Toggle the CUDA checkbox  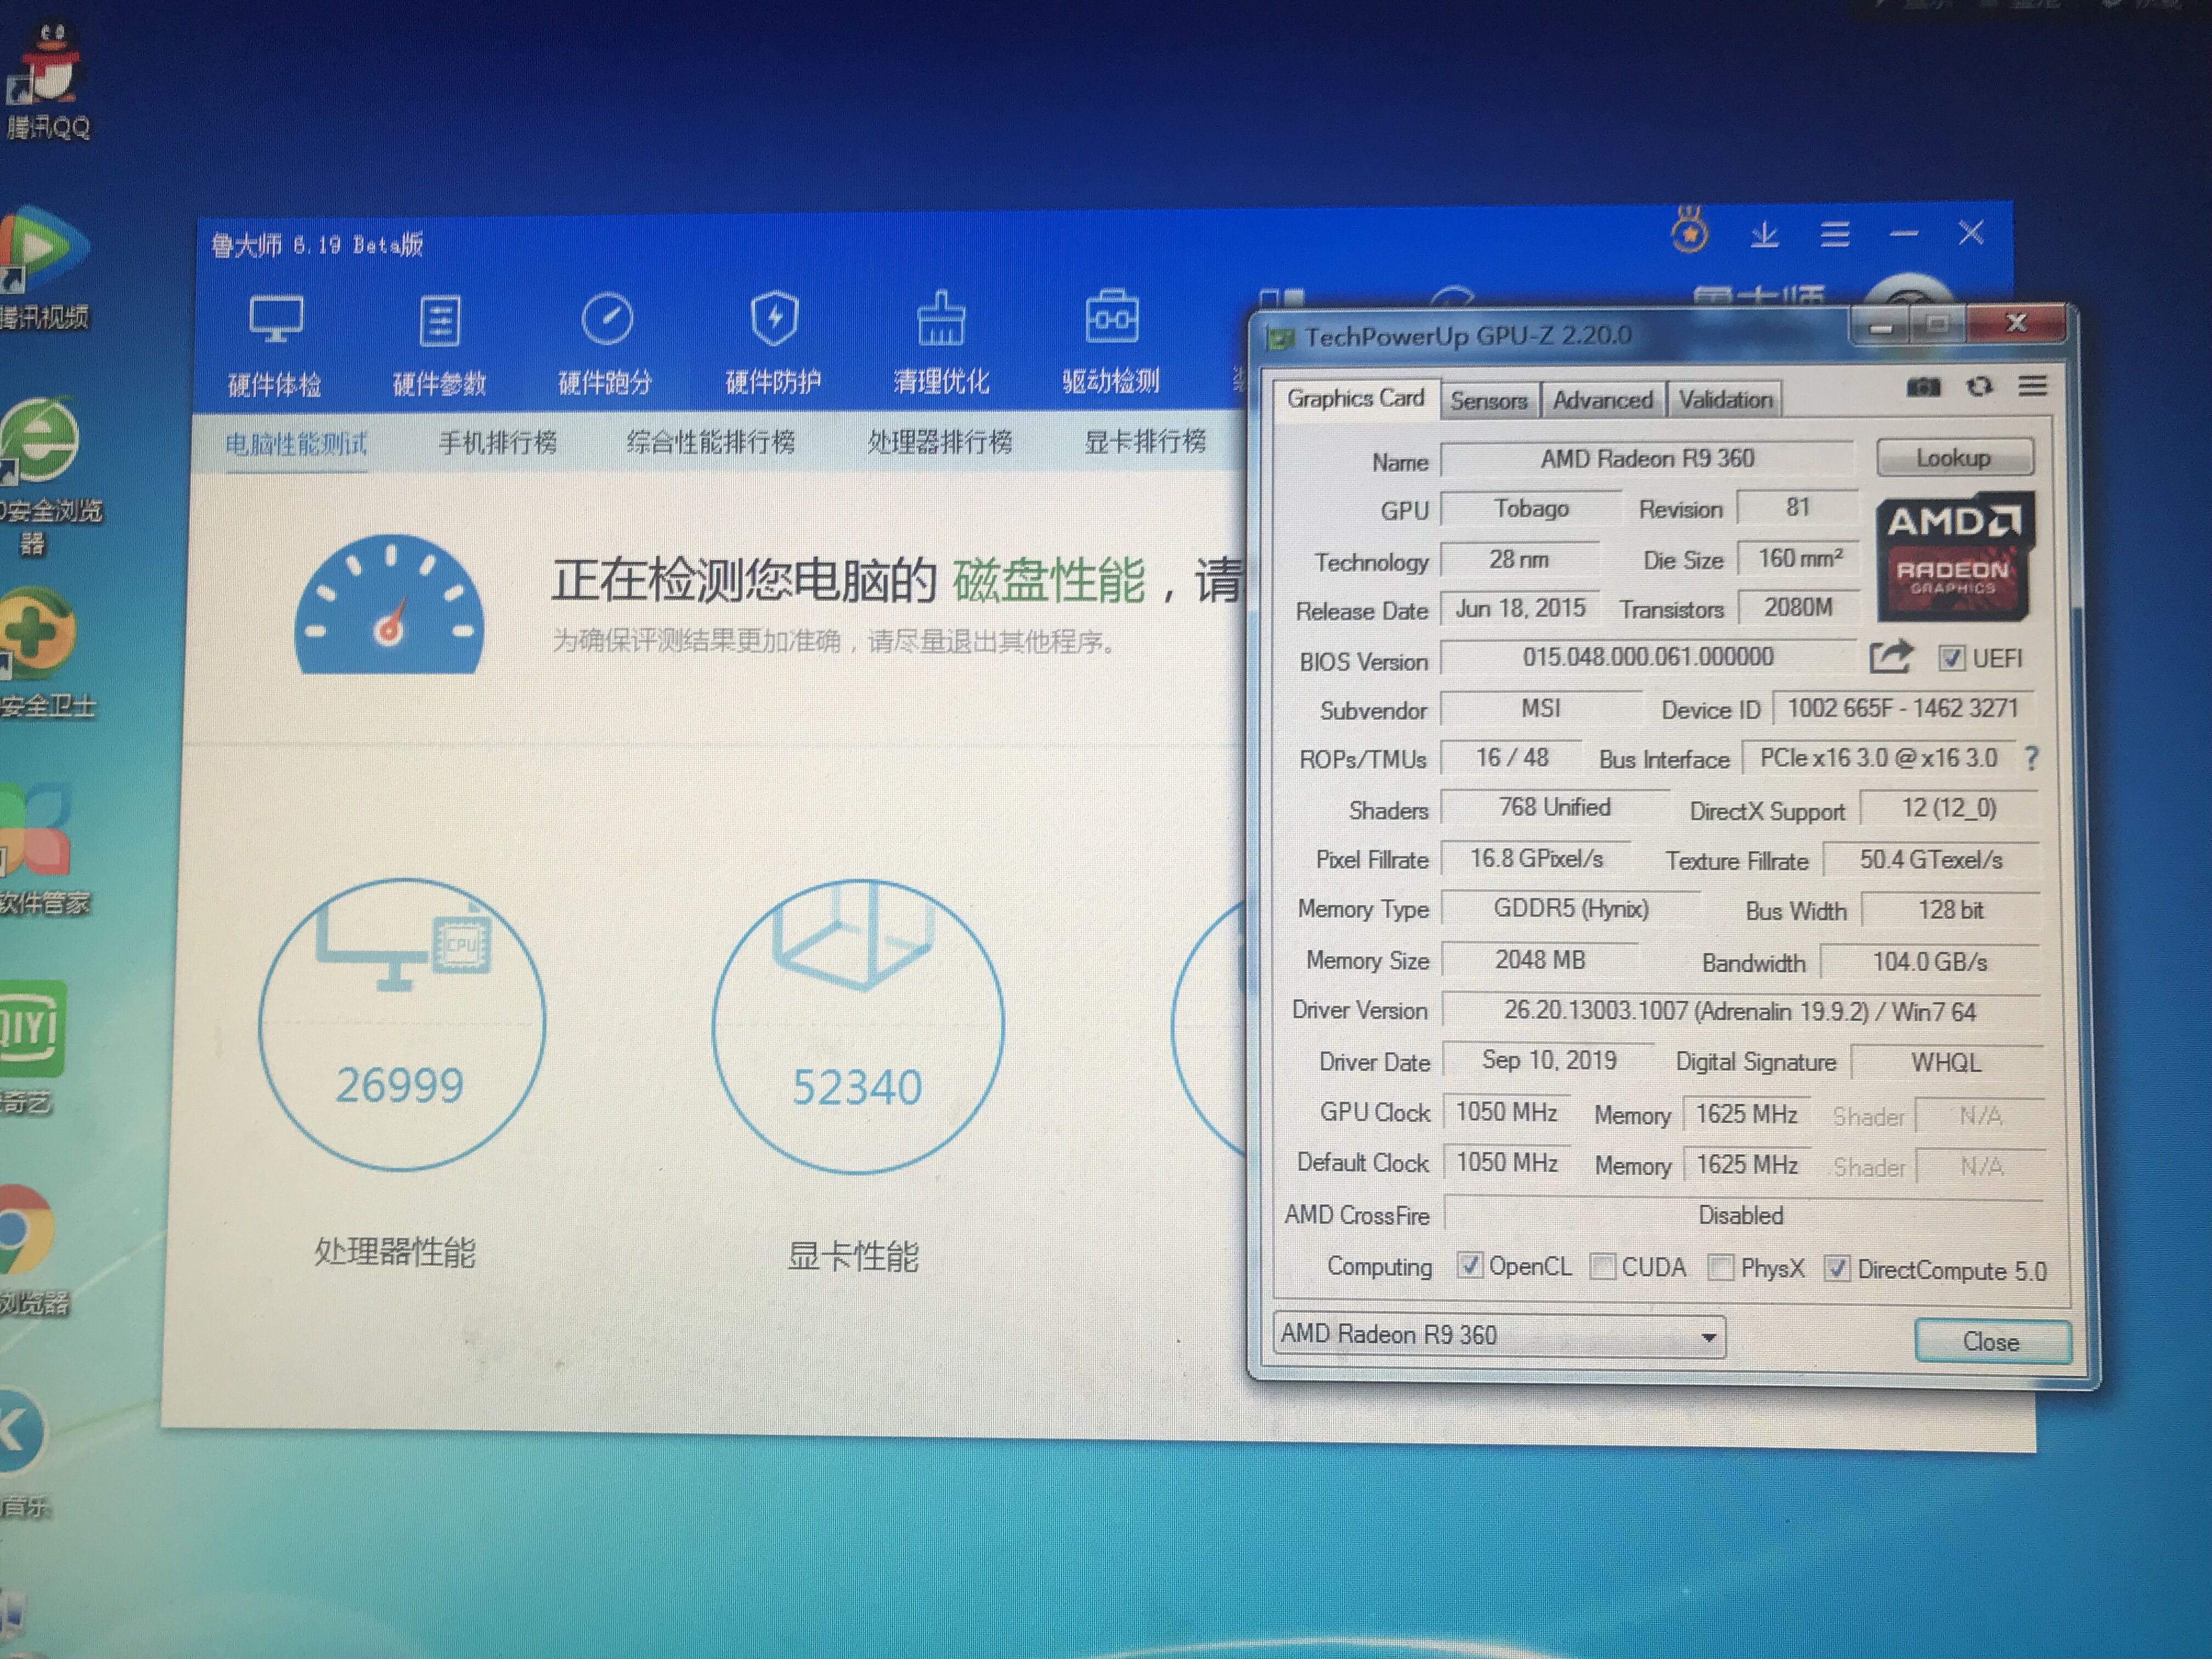click(x=1602, y=1266)
